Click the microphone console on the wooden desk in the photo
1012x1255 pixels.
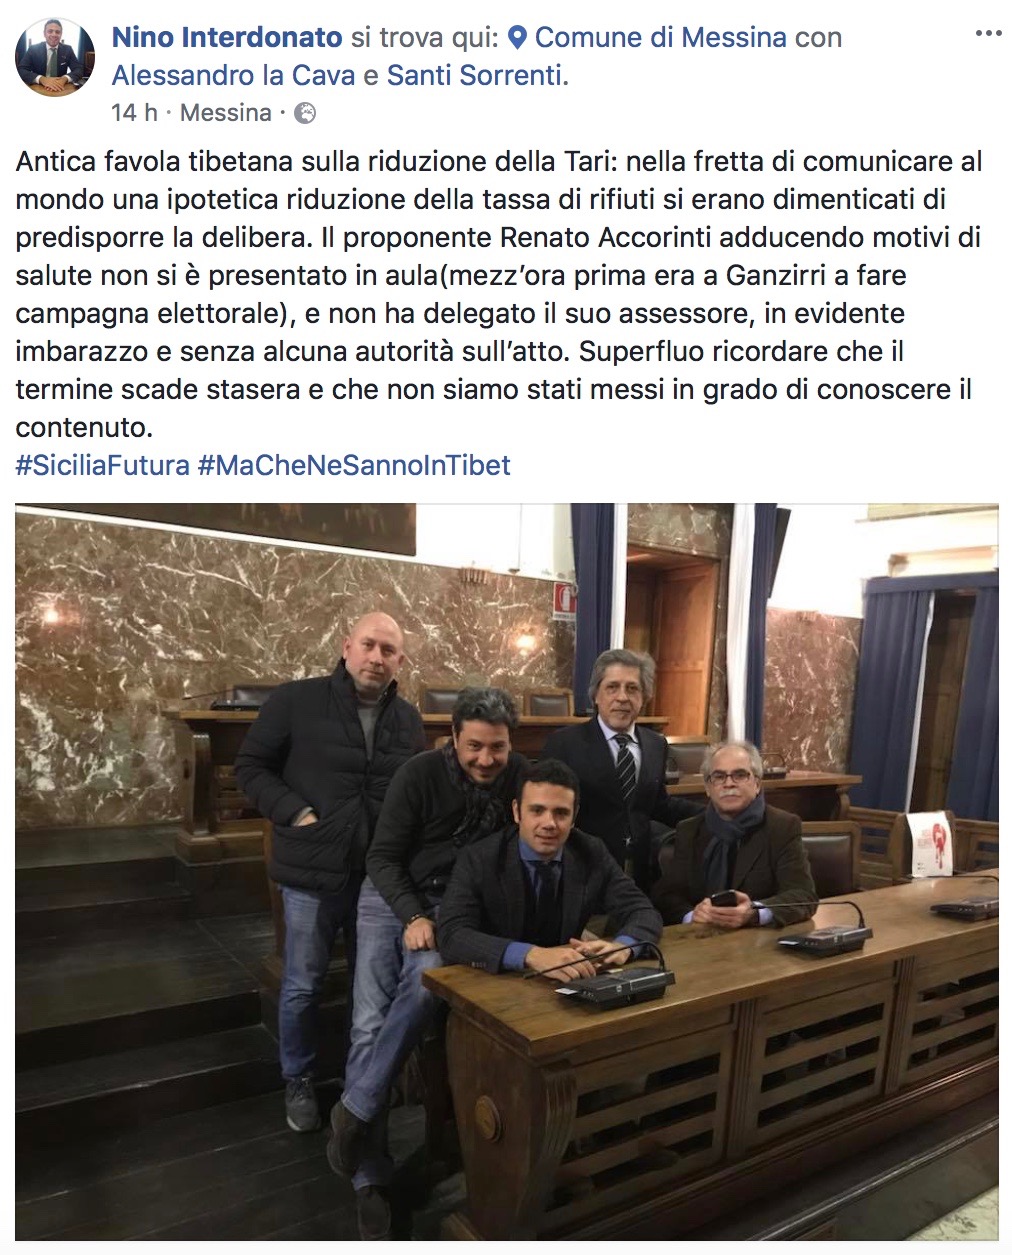pyautogui.click(x=616, y=983)
